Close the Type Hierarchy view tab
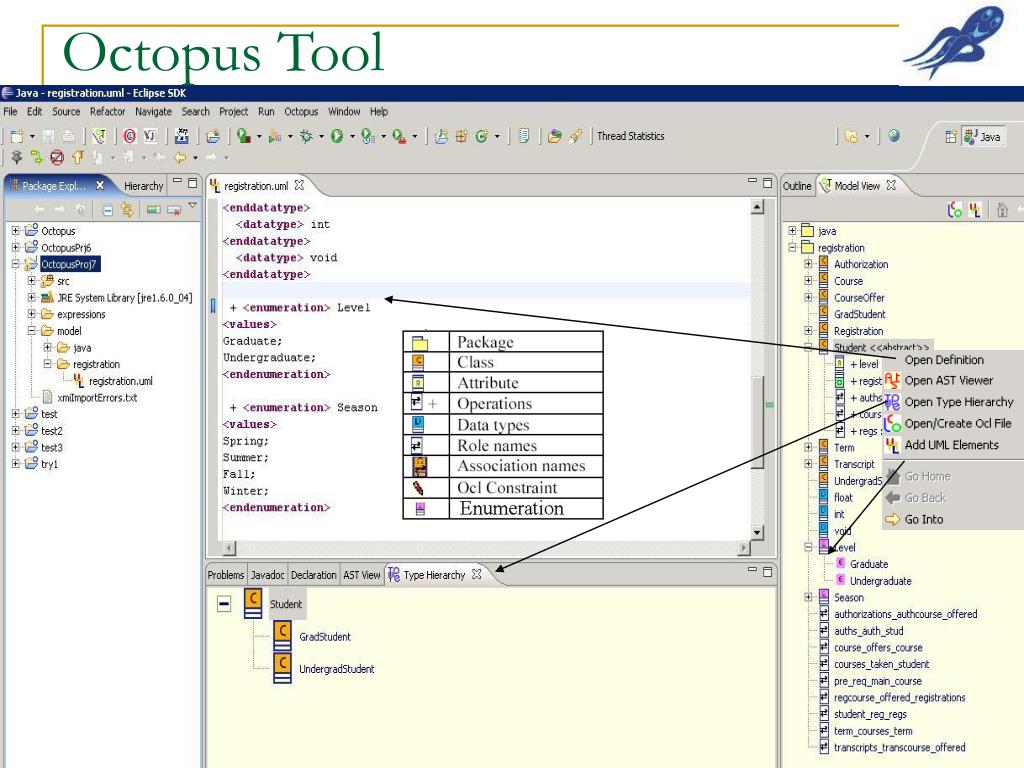This screenshot has height=768, width=1024. tap(477, 574)
